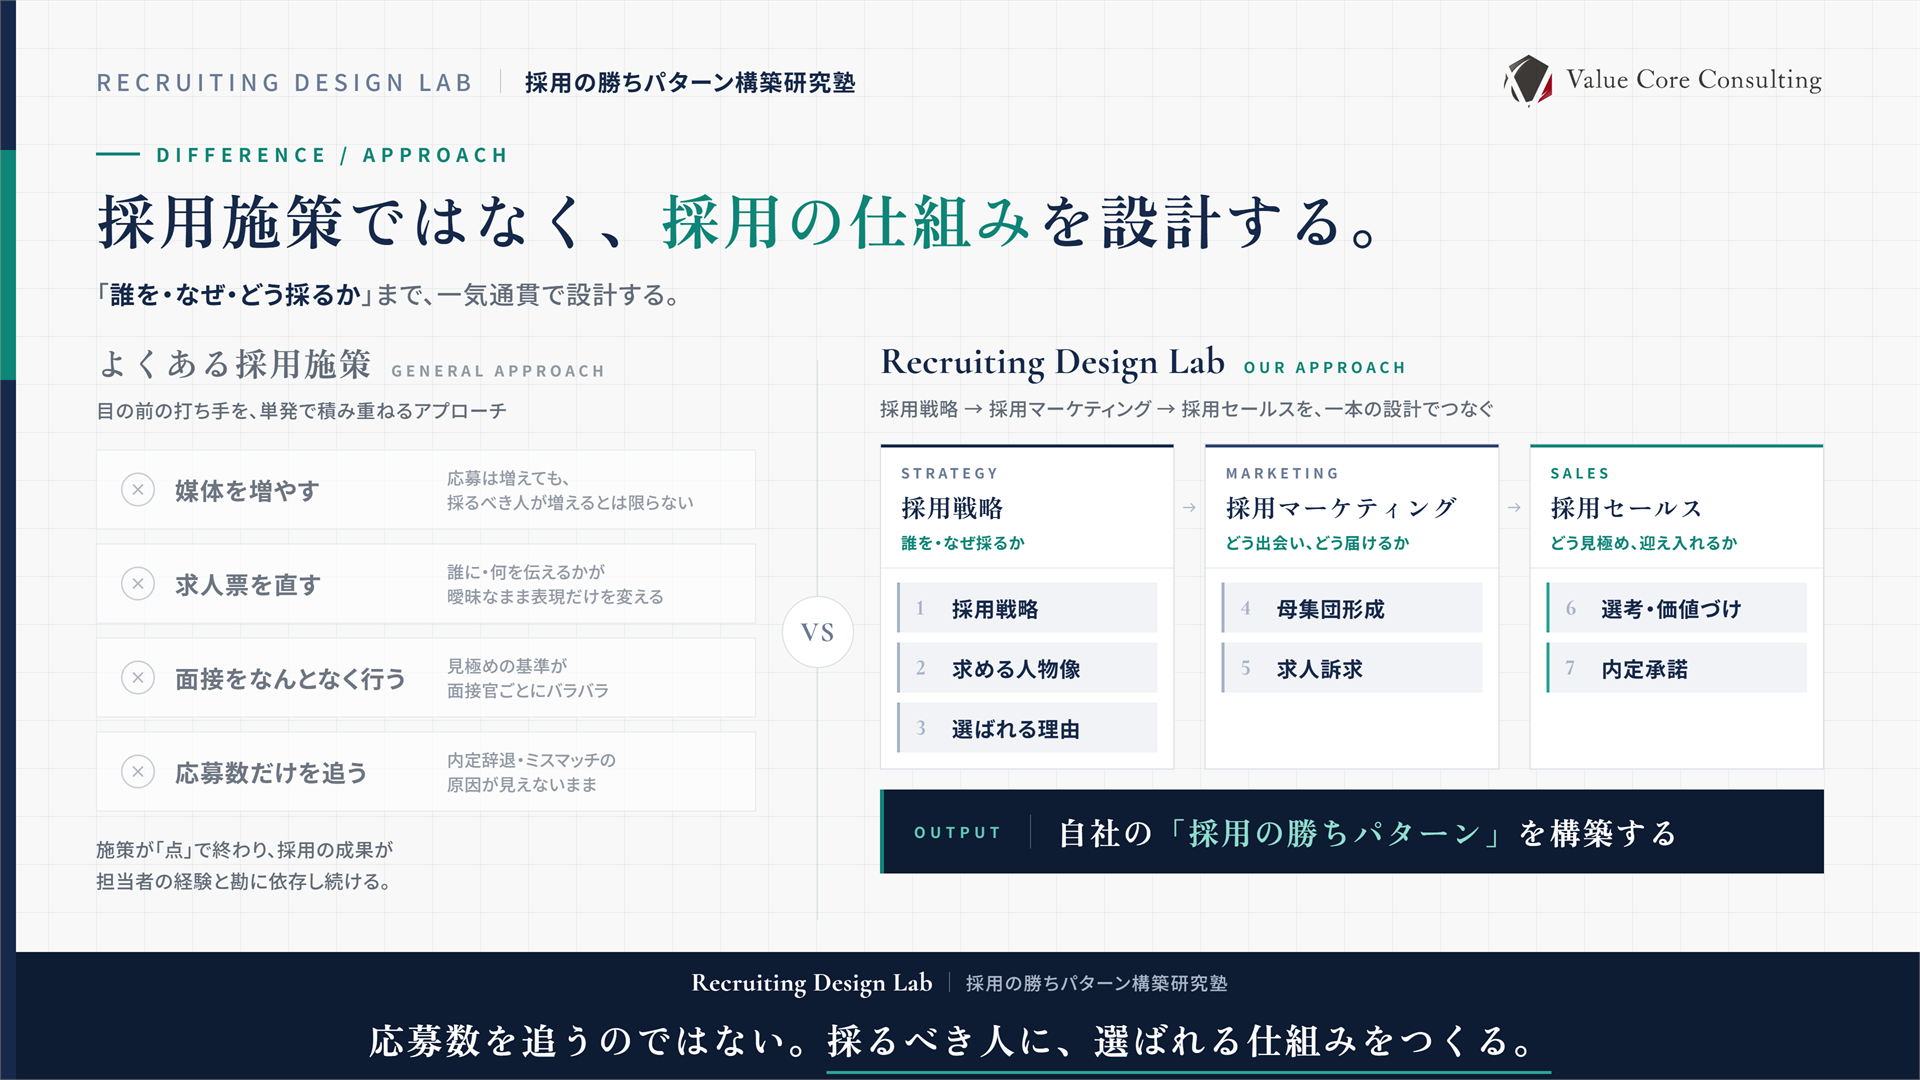Click the X icon beside 応募数だけを追う

click(x=138, y=772)
